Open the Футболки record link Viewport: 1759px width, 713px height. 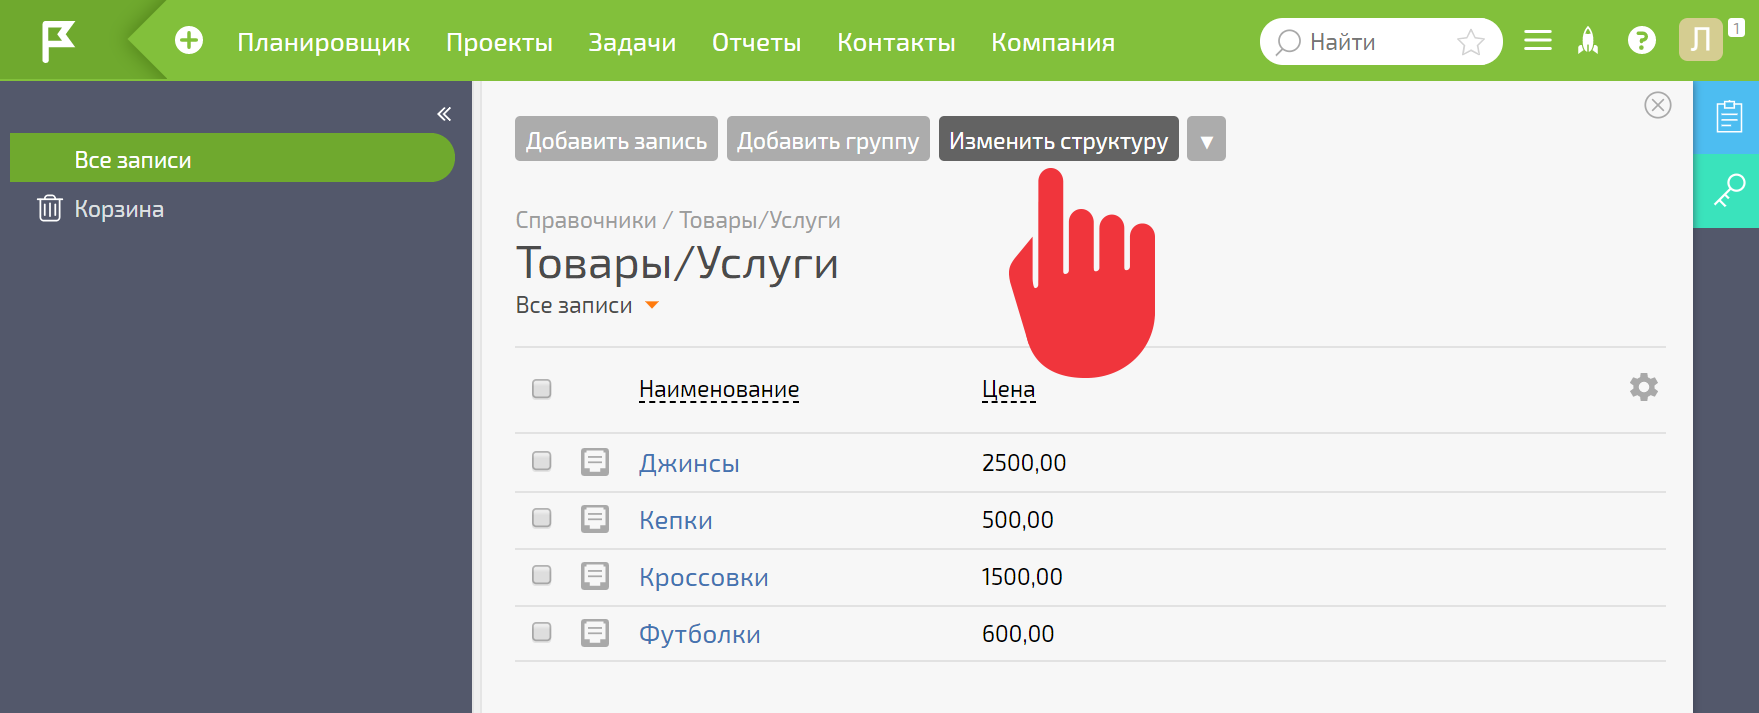tap(700, 634)
